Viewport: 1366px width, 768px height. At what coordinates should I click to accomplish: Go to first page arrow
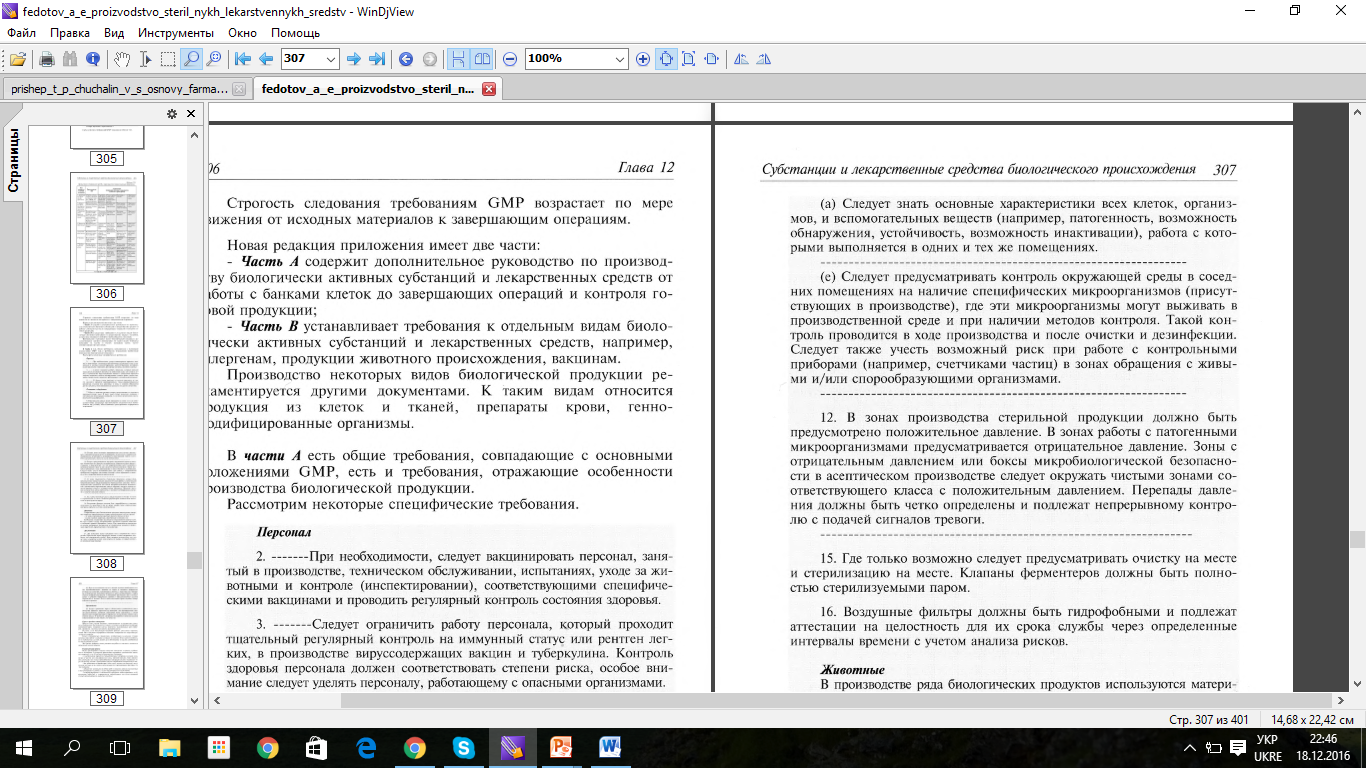[x=242, y=58]
